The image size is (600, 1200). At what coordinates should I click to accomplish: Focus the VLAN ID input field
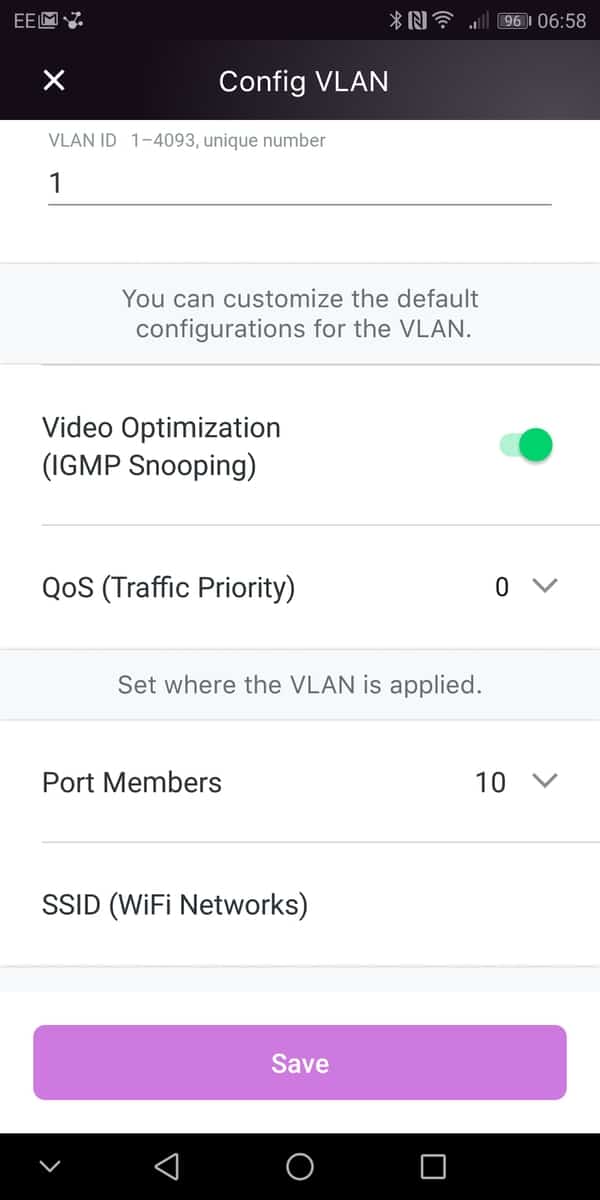[300, 183]
